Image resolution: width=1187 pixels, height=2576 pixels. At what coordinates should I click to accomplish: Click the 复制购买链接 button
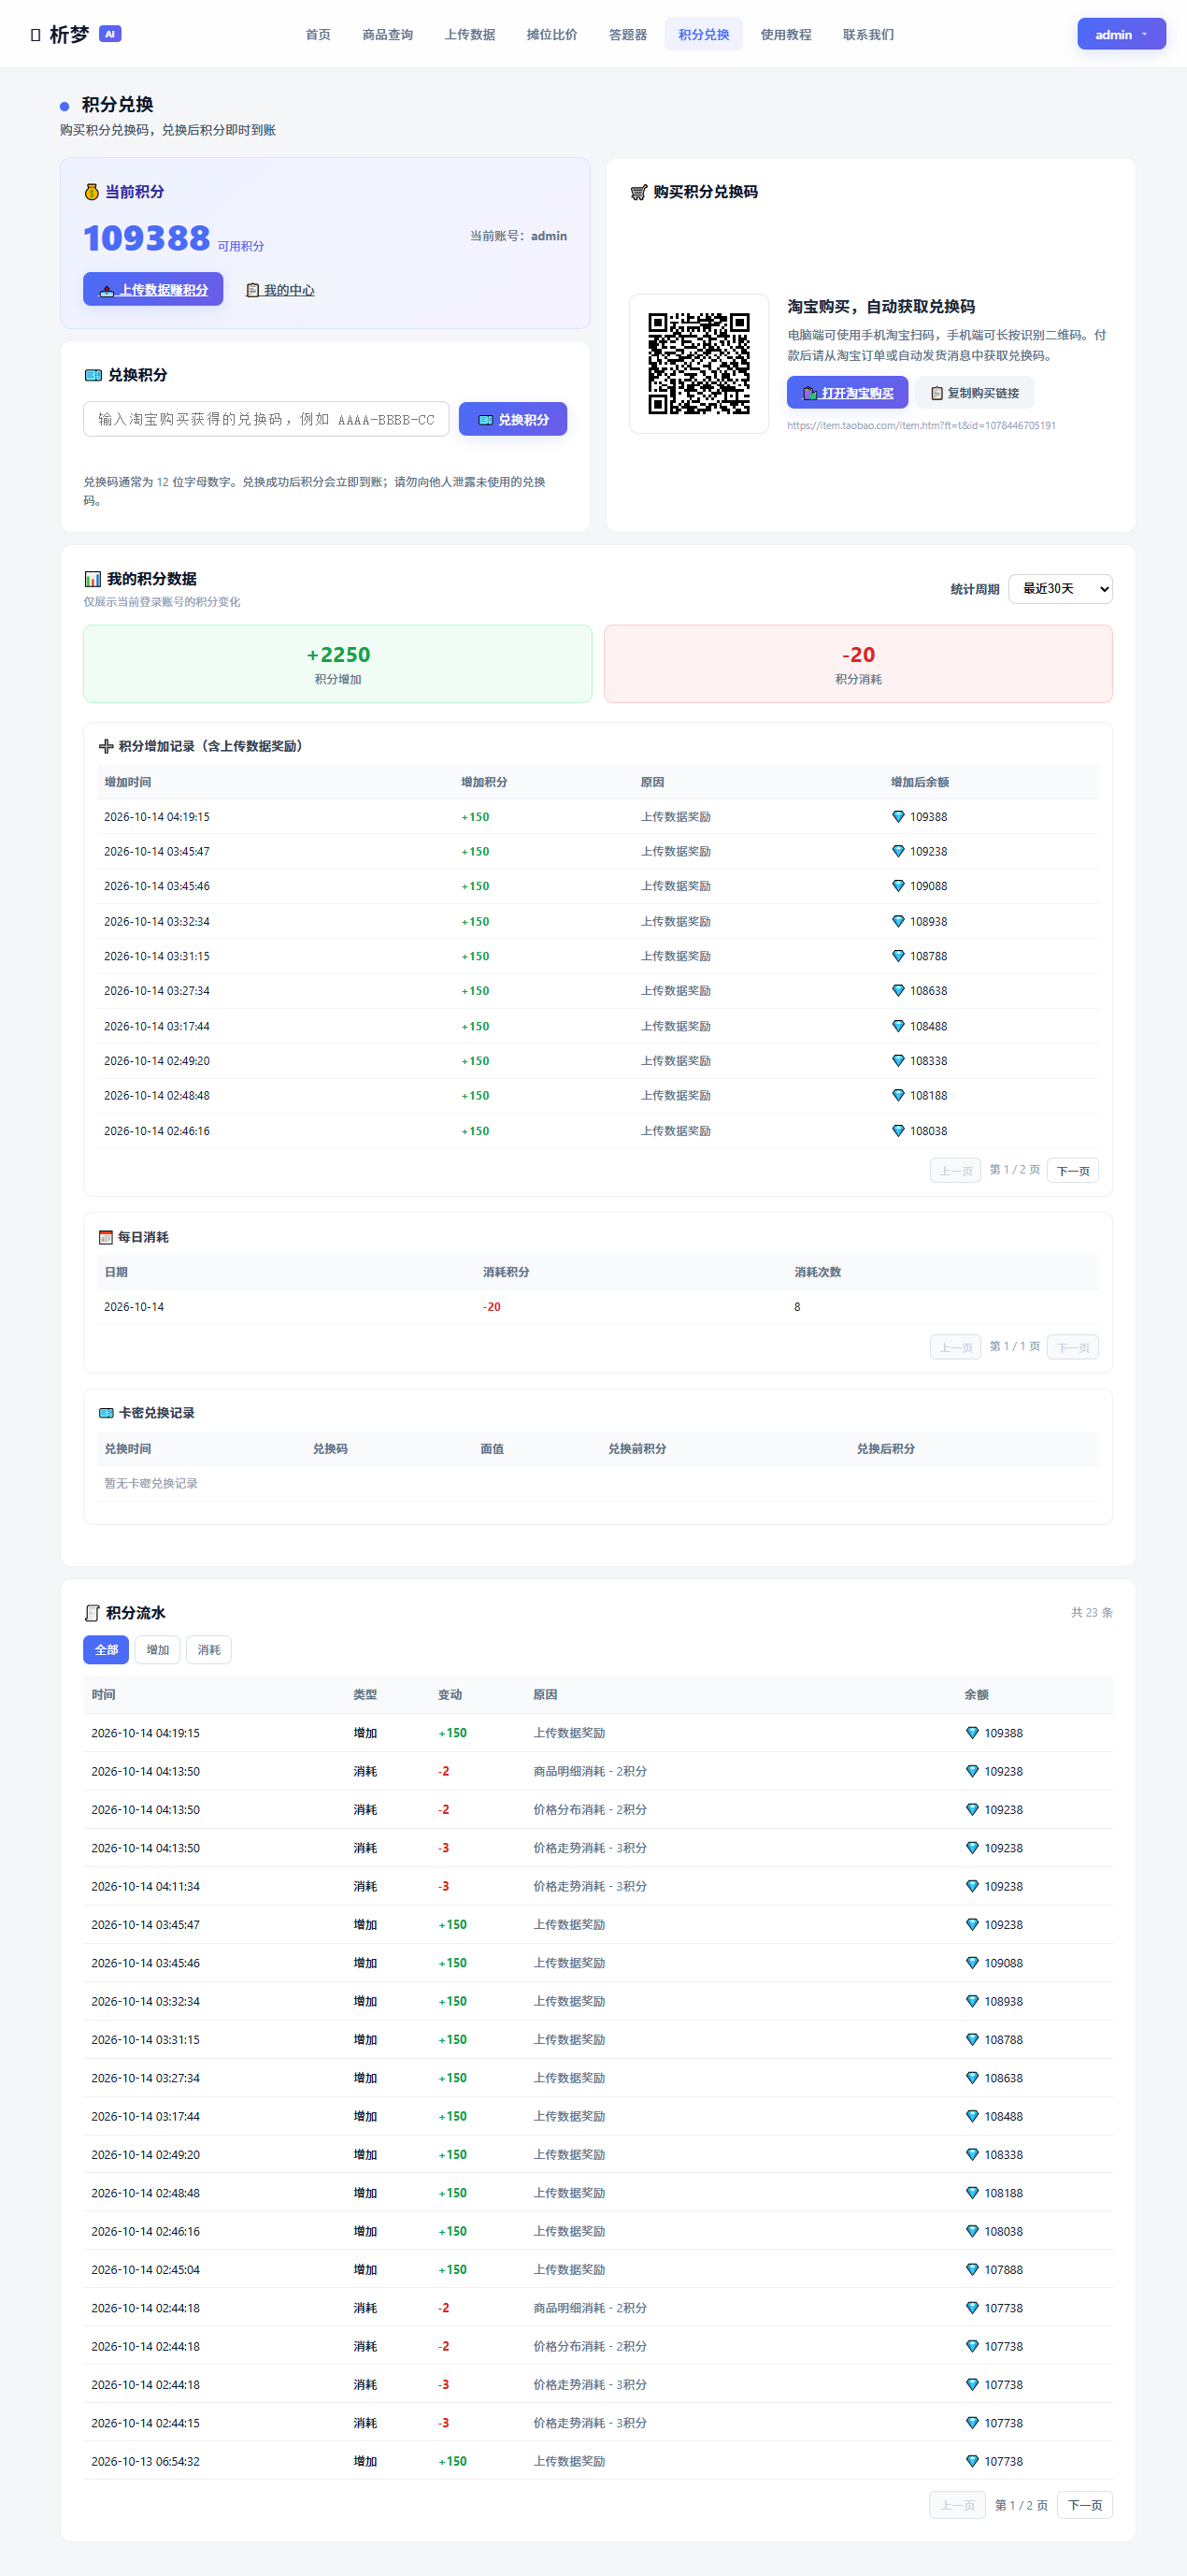coord(975,393)
